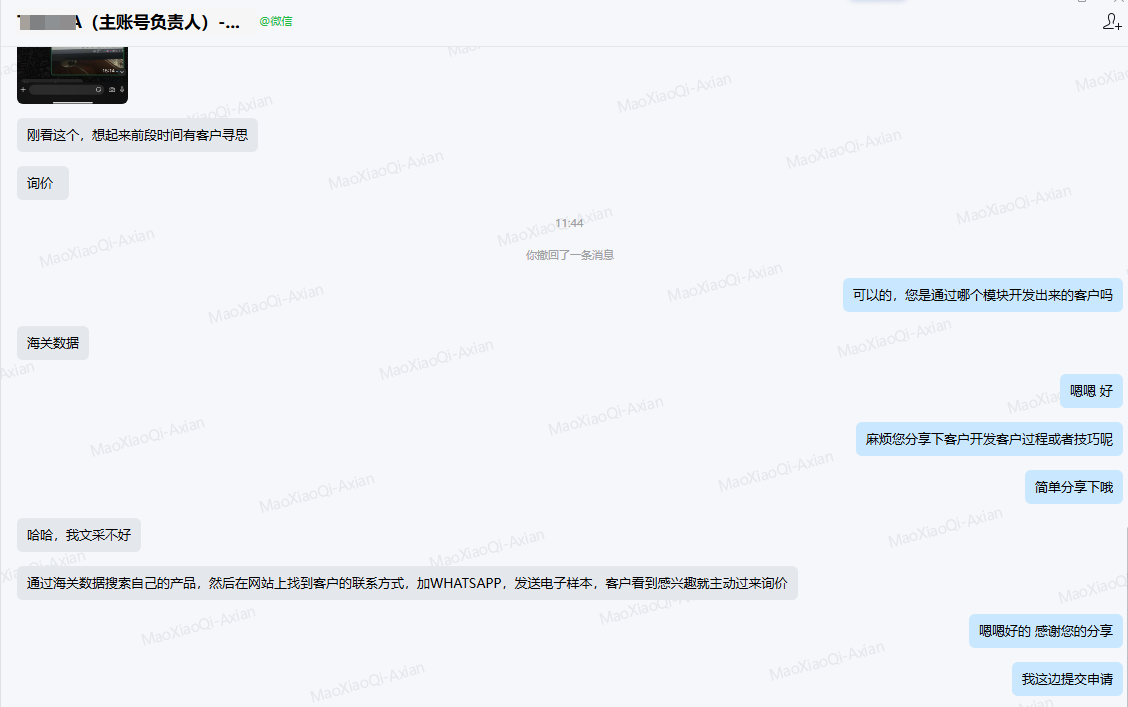Select the message bubble 海关数据
Viewport: 1128px width, 707px height.
click(53, 343)
